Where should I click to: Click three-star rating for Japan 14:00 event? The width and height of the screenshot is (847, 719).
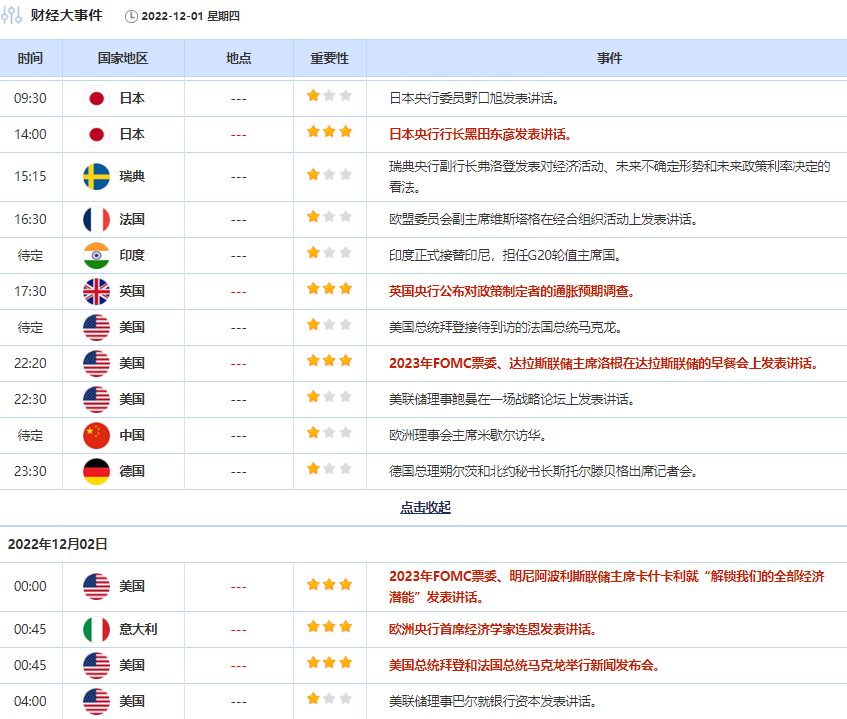tap(329, 133)
